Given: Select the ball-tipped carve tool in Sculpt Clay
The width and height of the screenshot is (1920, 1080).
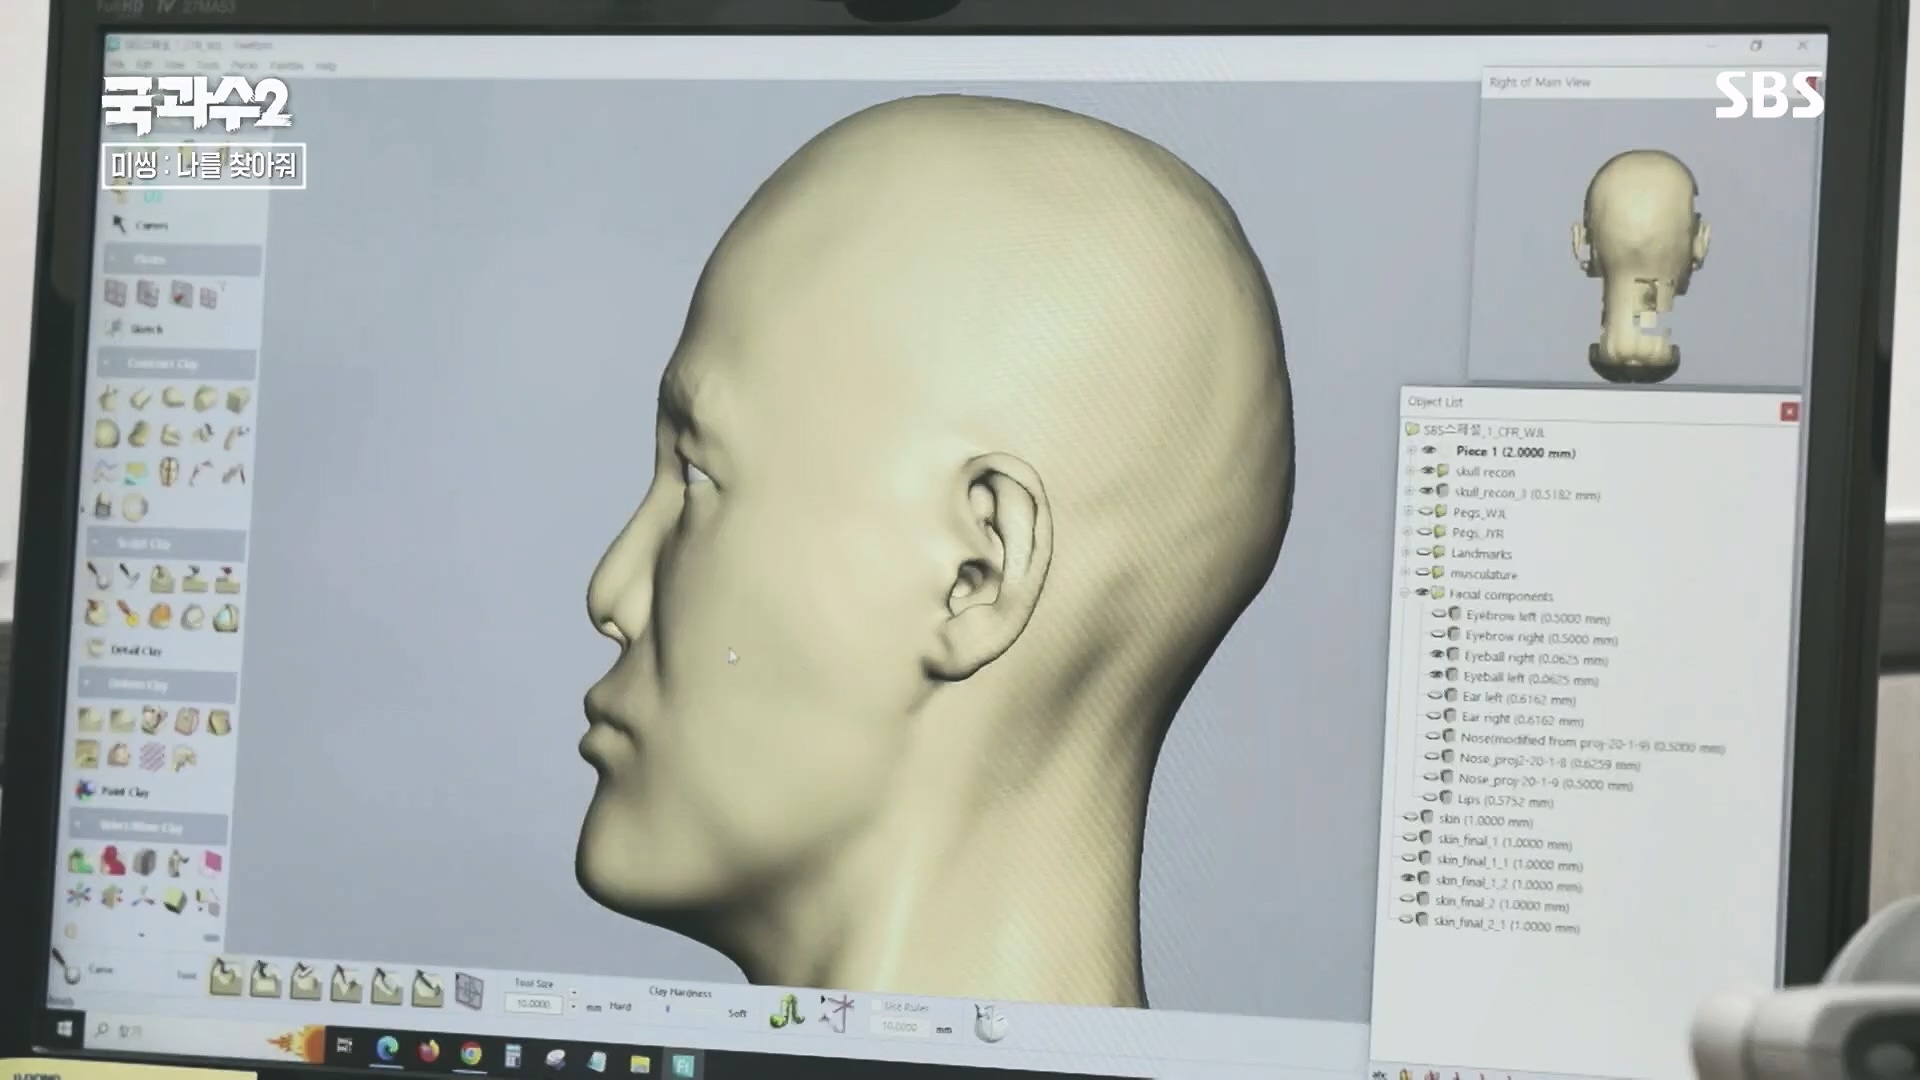Looking at the screenshot, I should point(97,577).
